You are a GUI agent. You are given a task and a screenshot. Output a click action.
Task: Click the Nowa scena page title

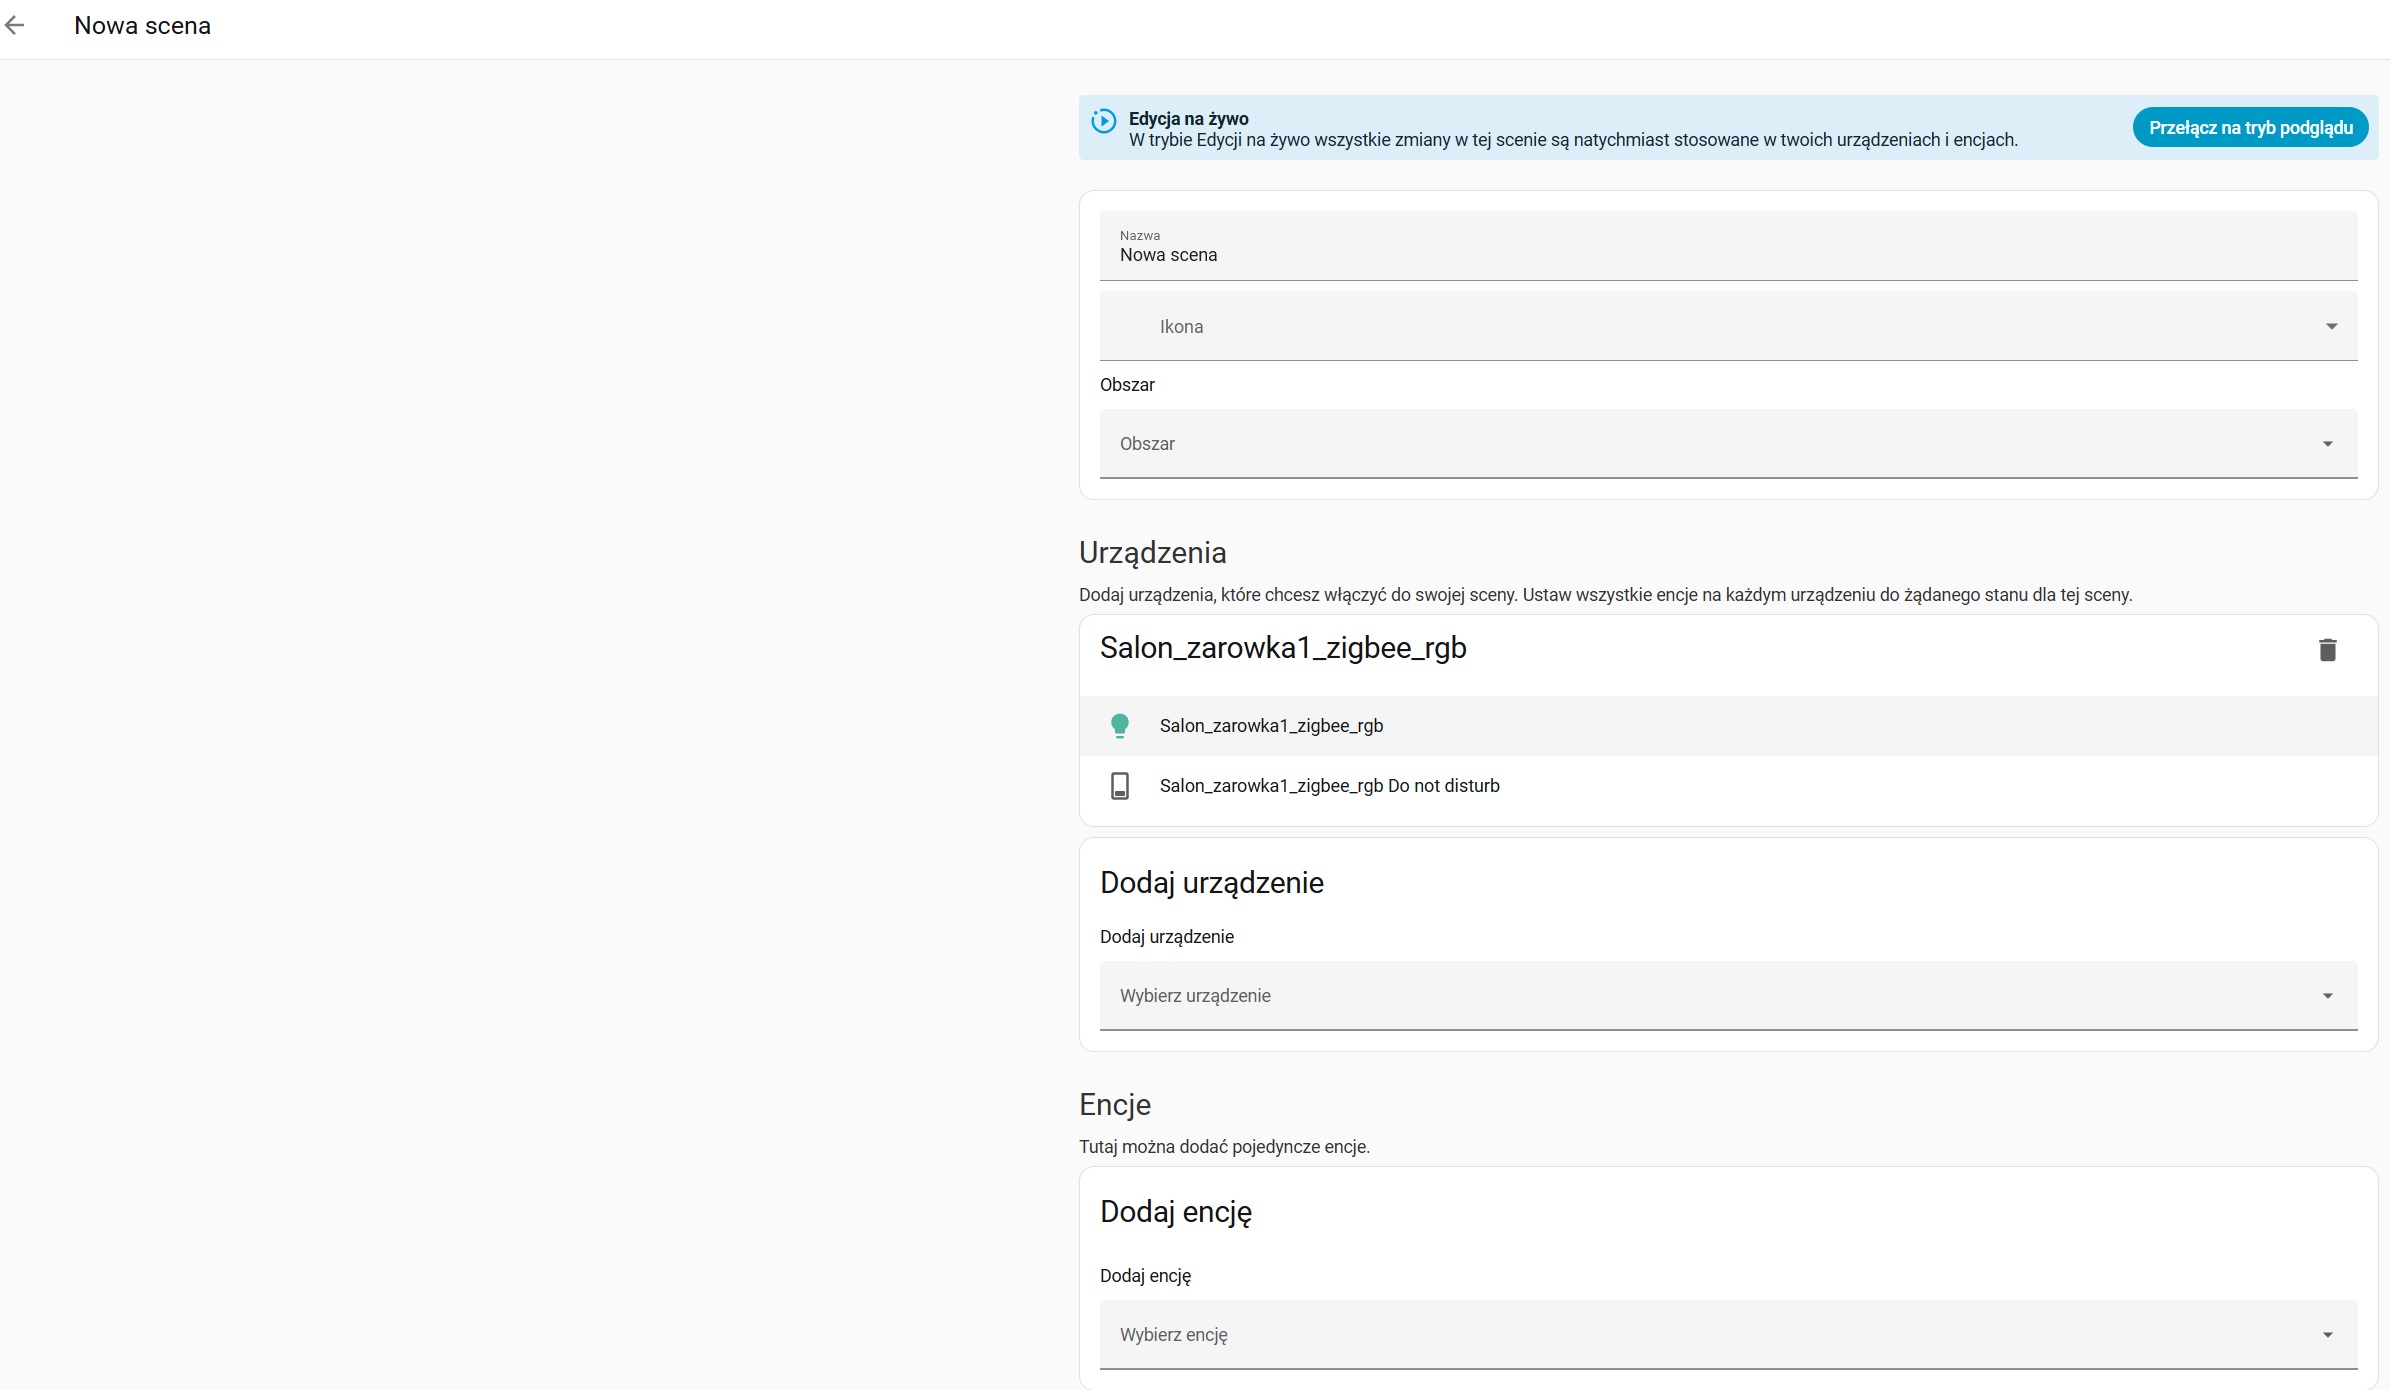point(142,26)
